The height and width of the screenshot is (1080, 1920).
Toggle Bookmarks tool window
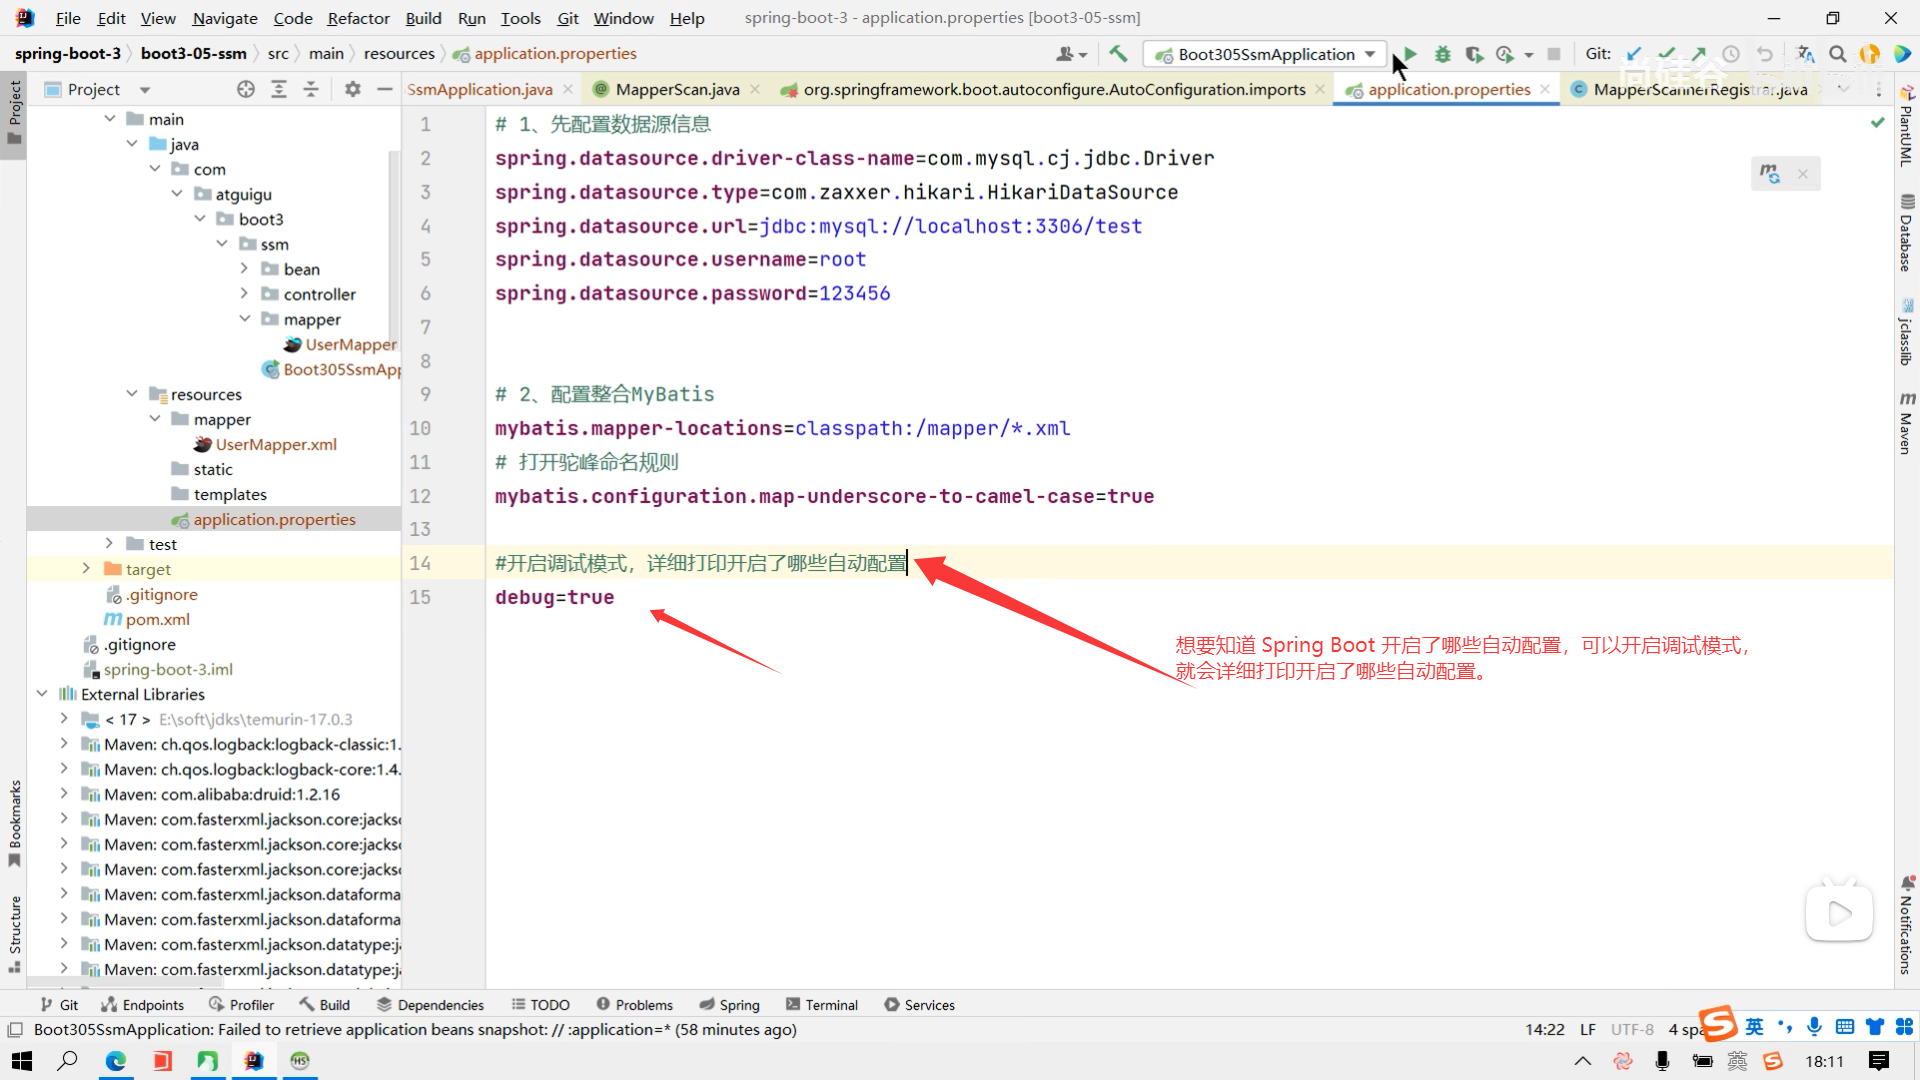coord(14,820)
